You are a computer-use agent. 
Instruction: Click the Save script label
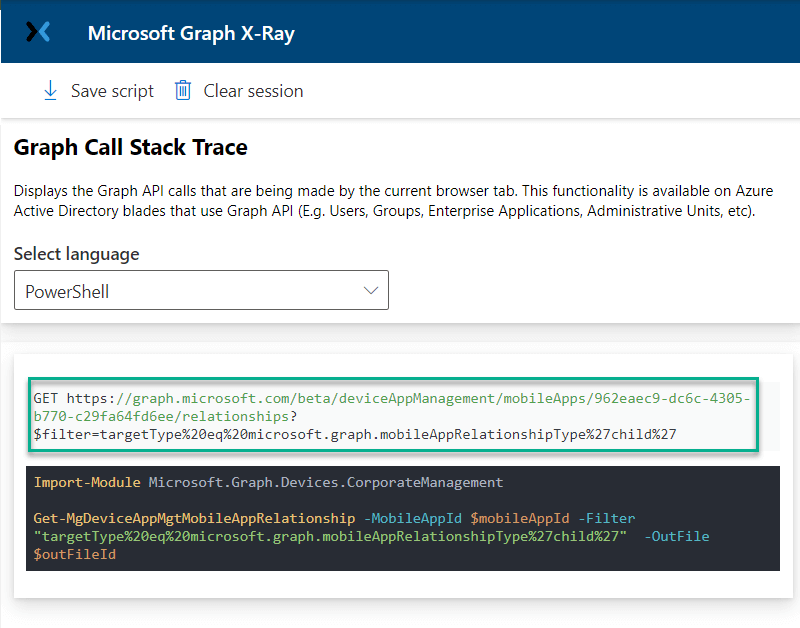(x=112, y=91)
